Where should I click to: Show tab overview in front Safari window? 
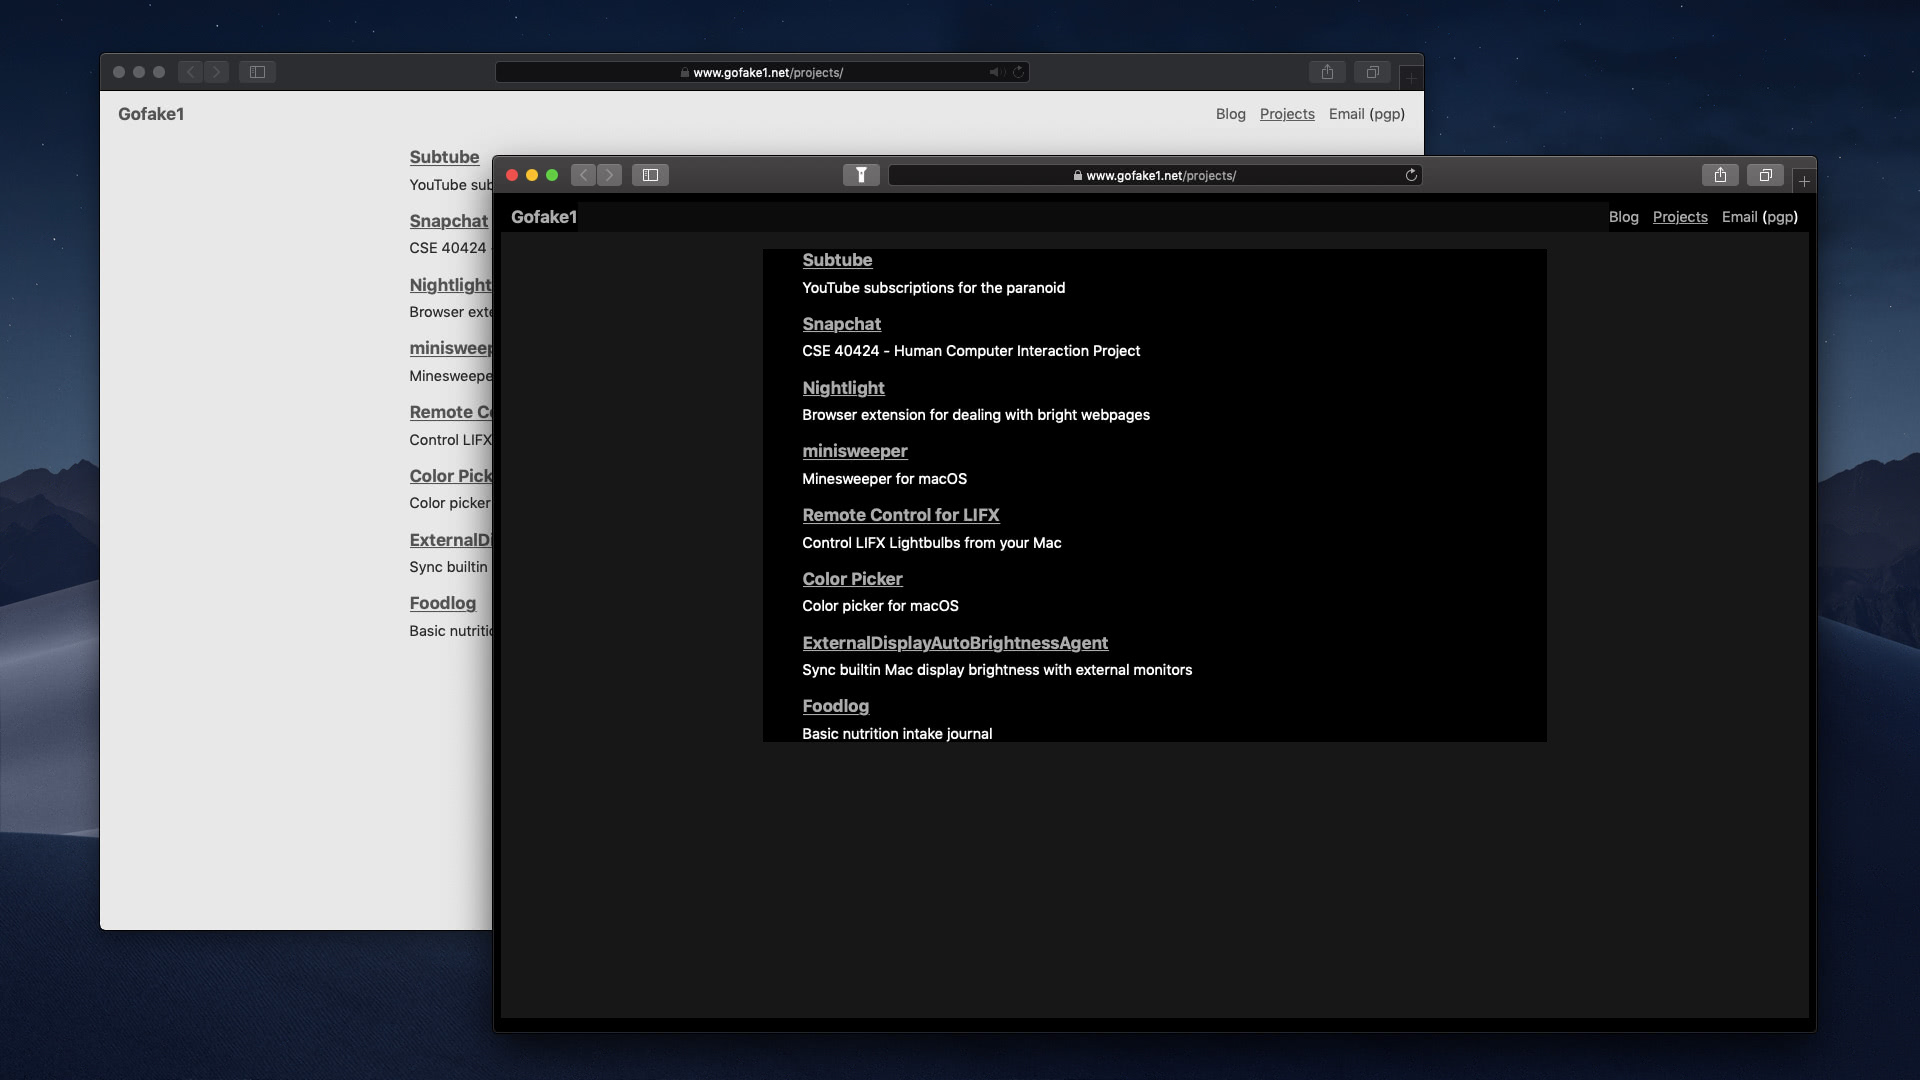click(1765, 175)
